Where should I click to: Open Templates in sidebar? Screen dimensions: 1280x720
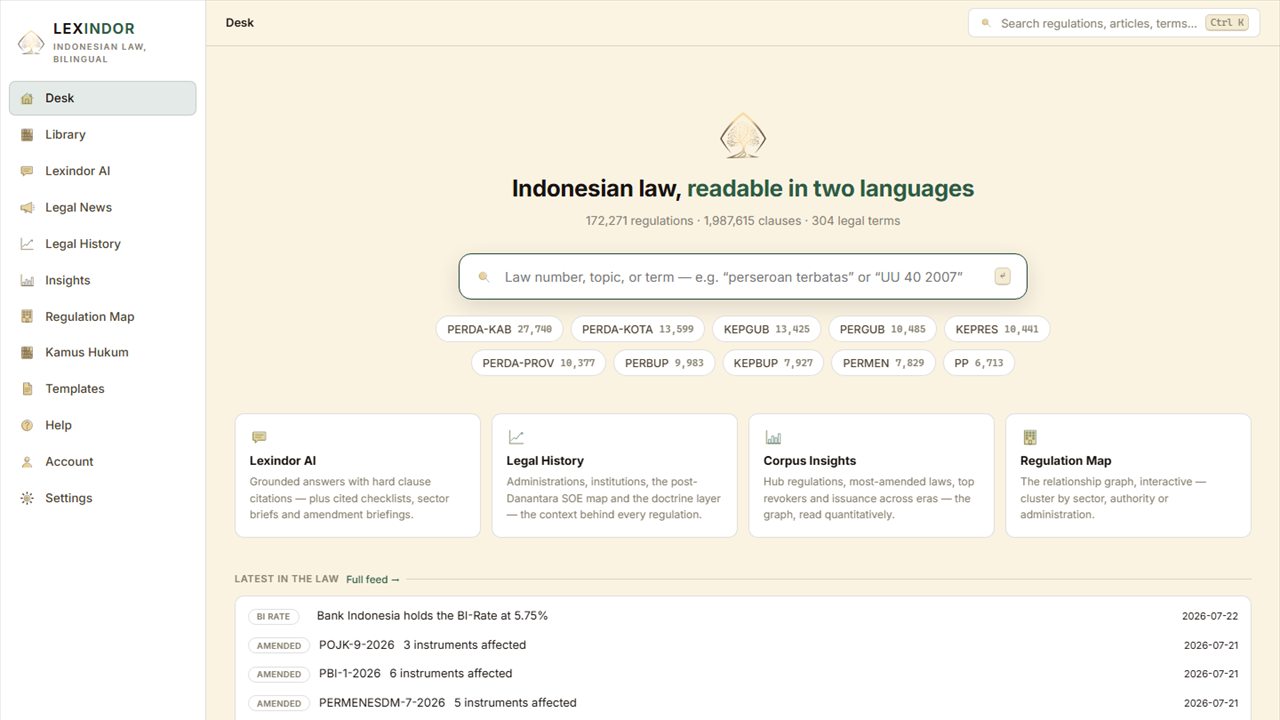point(102,389)
